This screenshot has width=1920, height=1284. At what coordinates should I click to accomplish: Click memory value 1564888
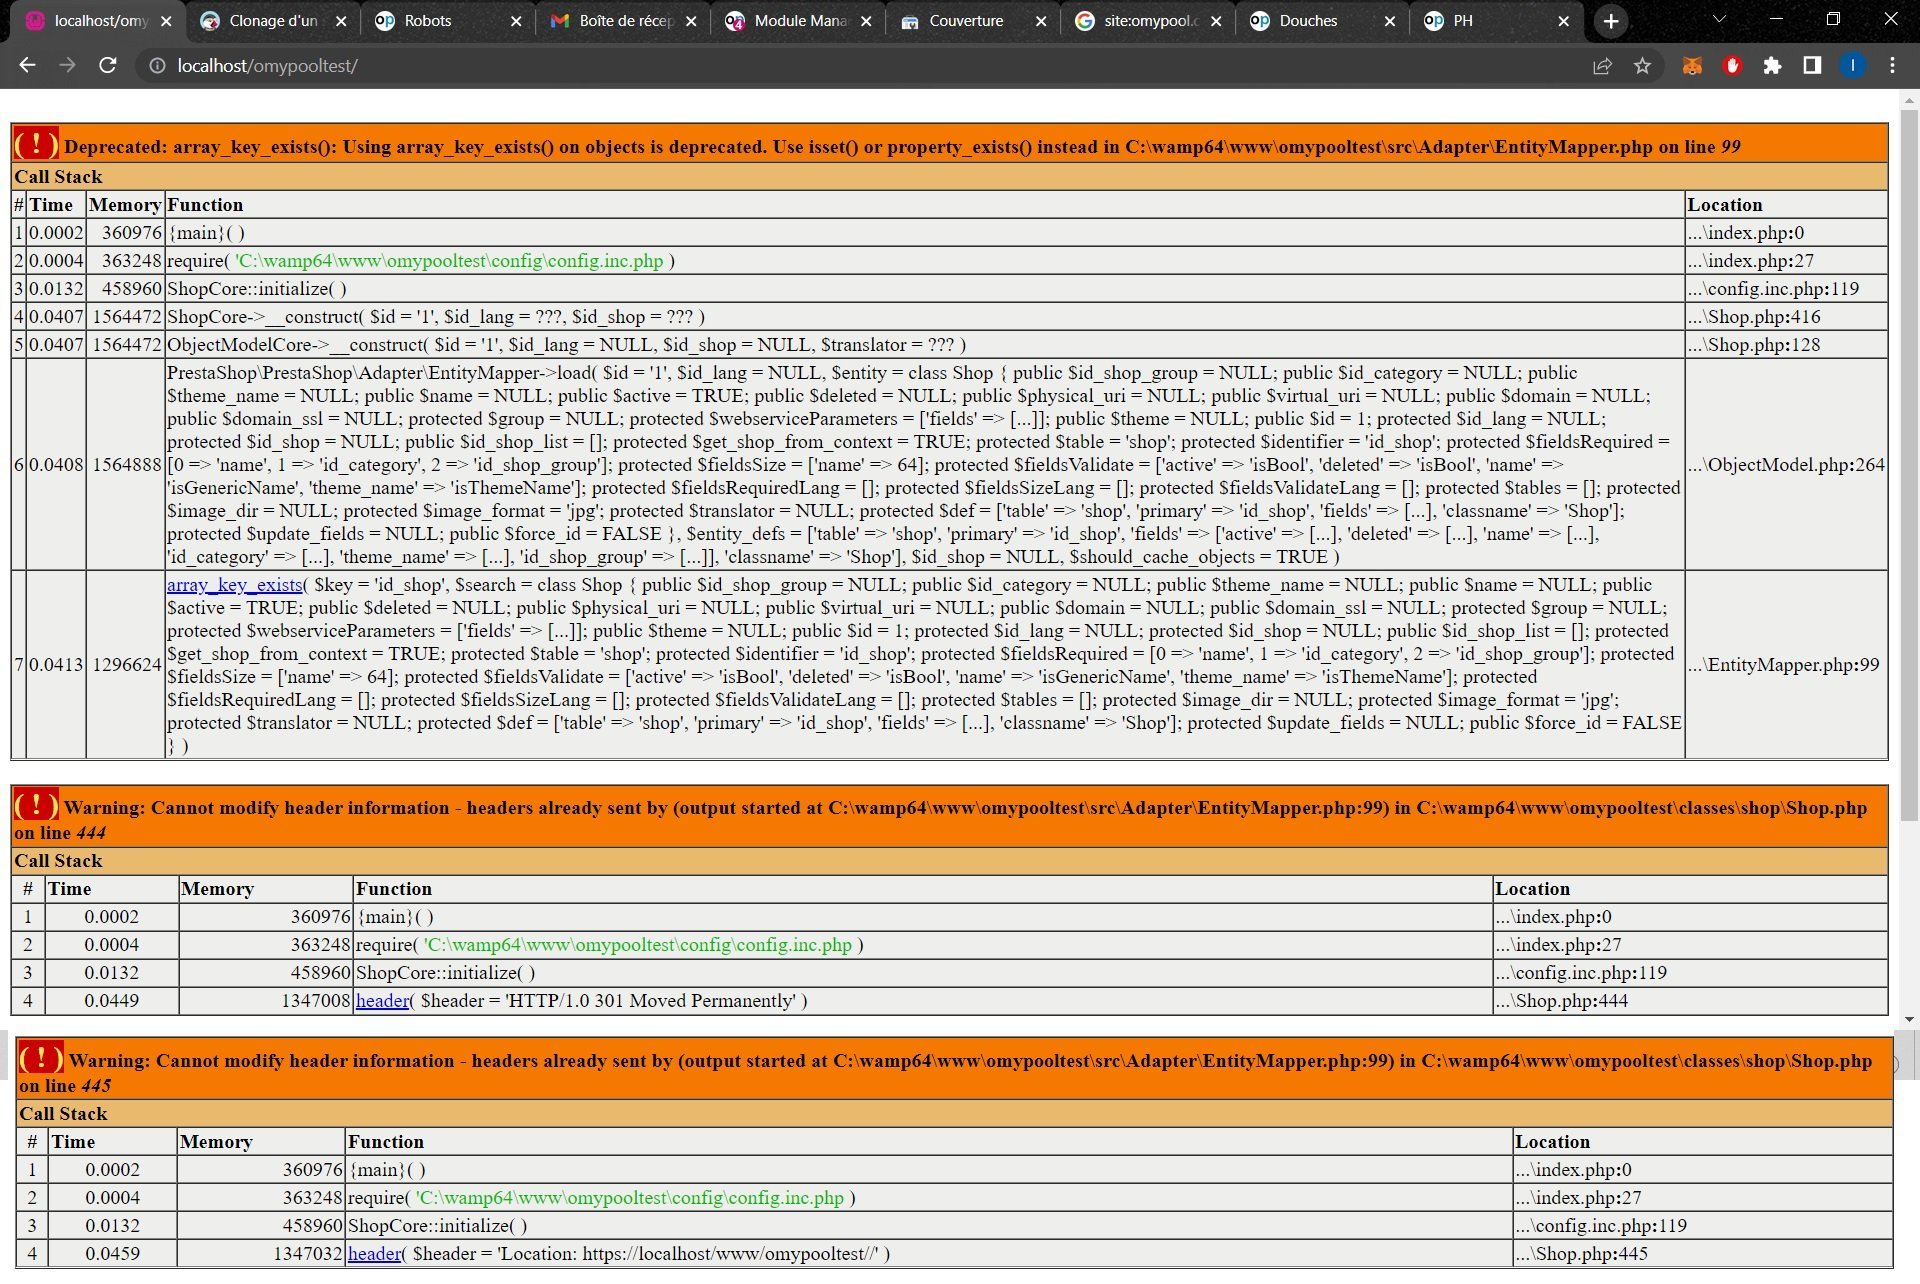pyautogui.click(x=127, y=465)
